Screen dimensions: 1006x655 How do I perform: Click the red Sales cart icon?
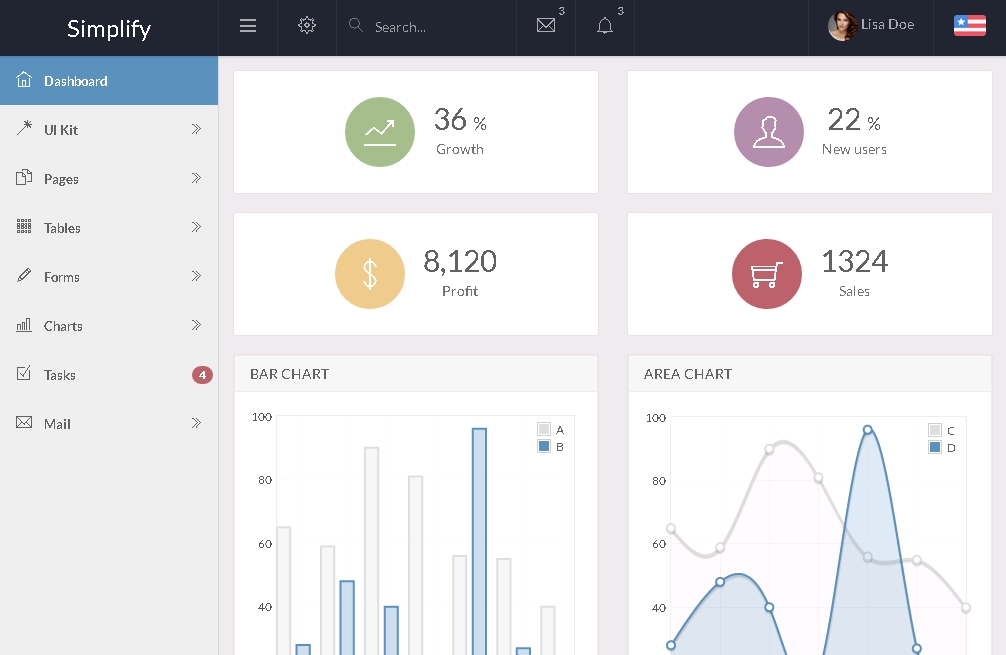[766, 274]
